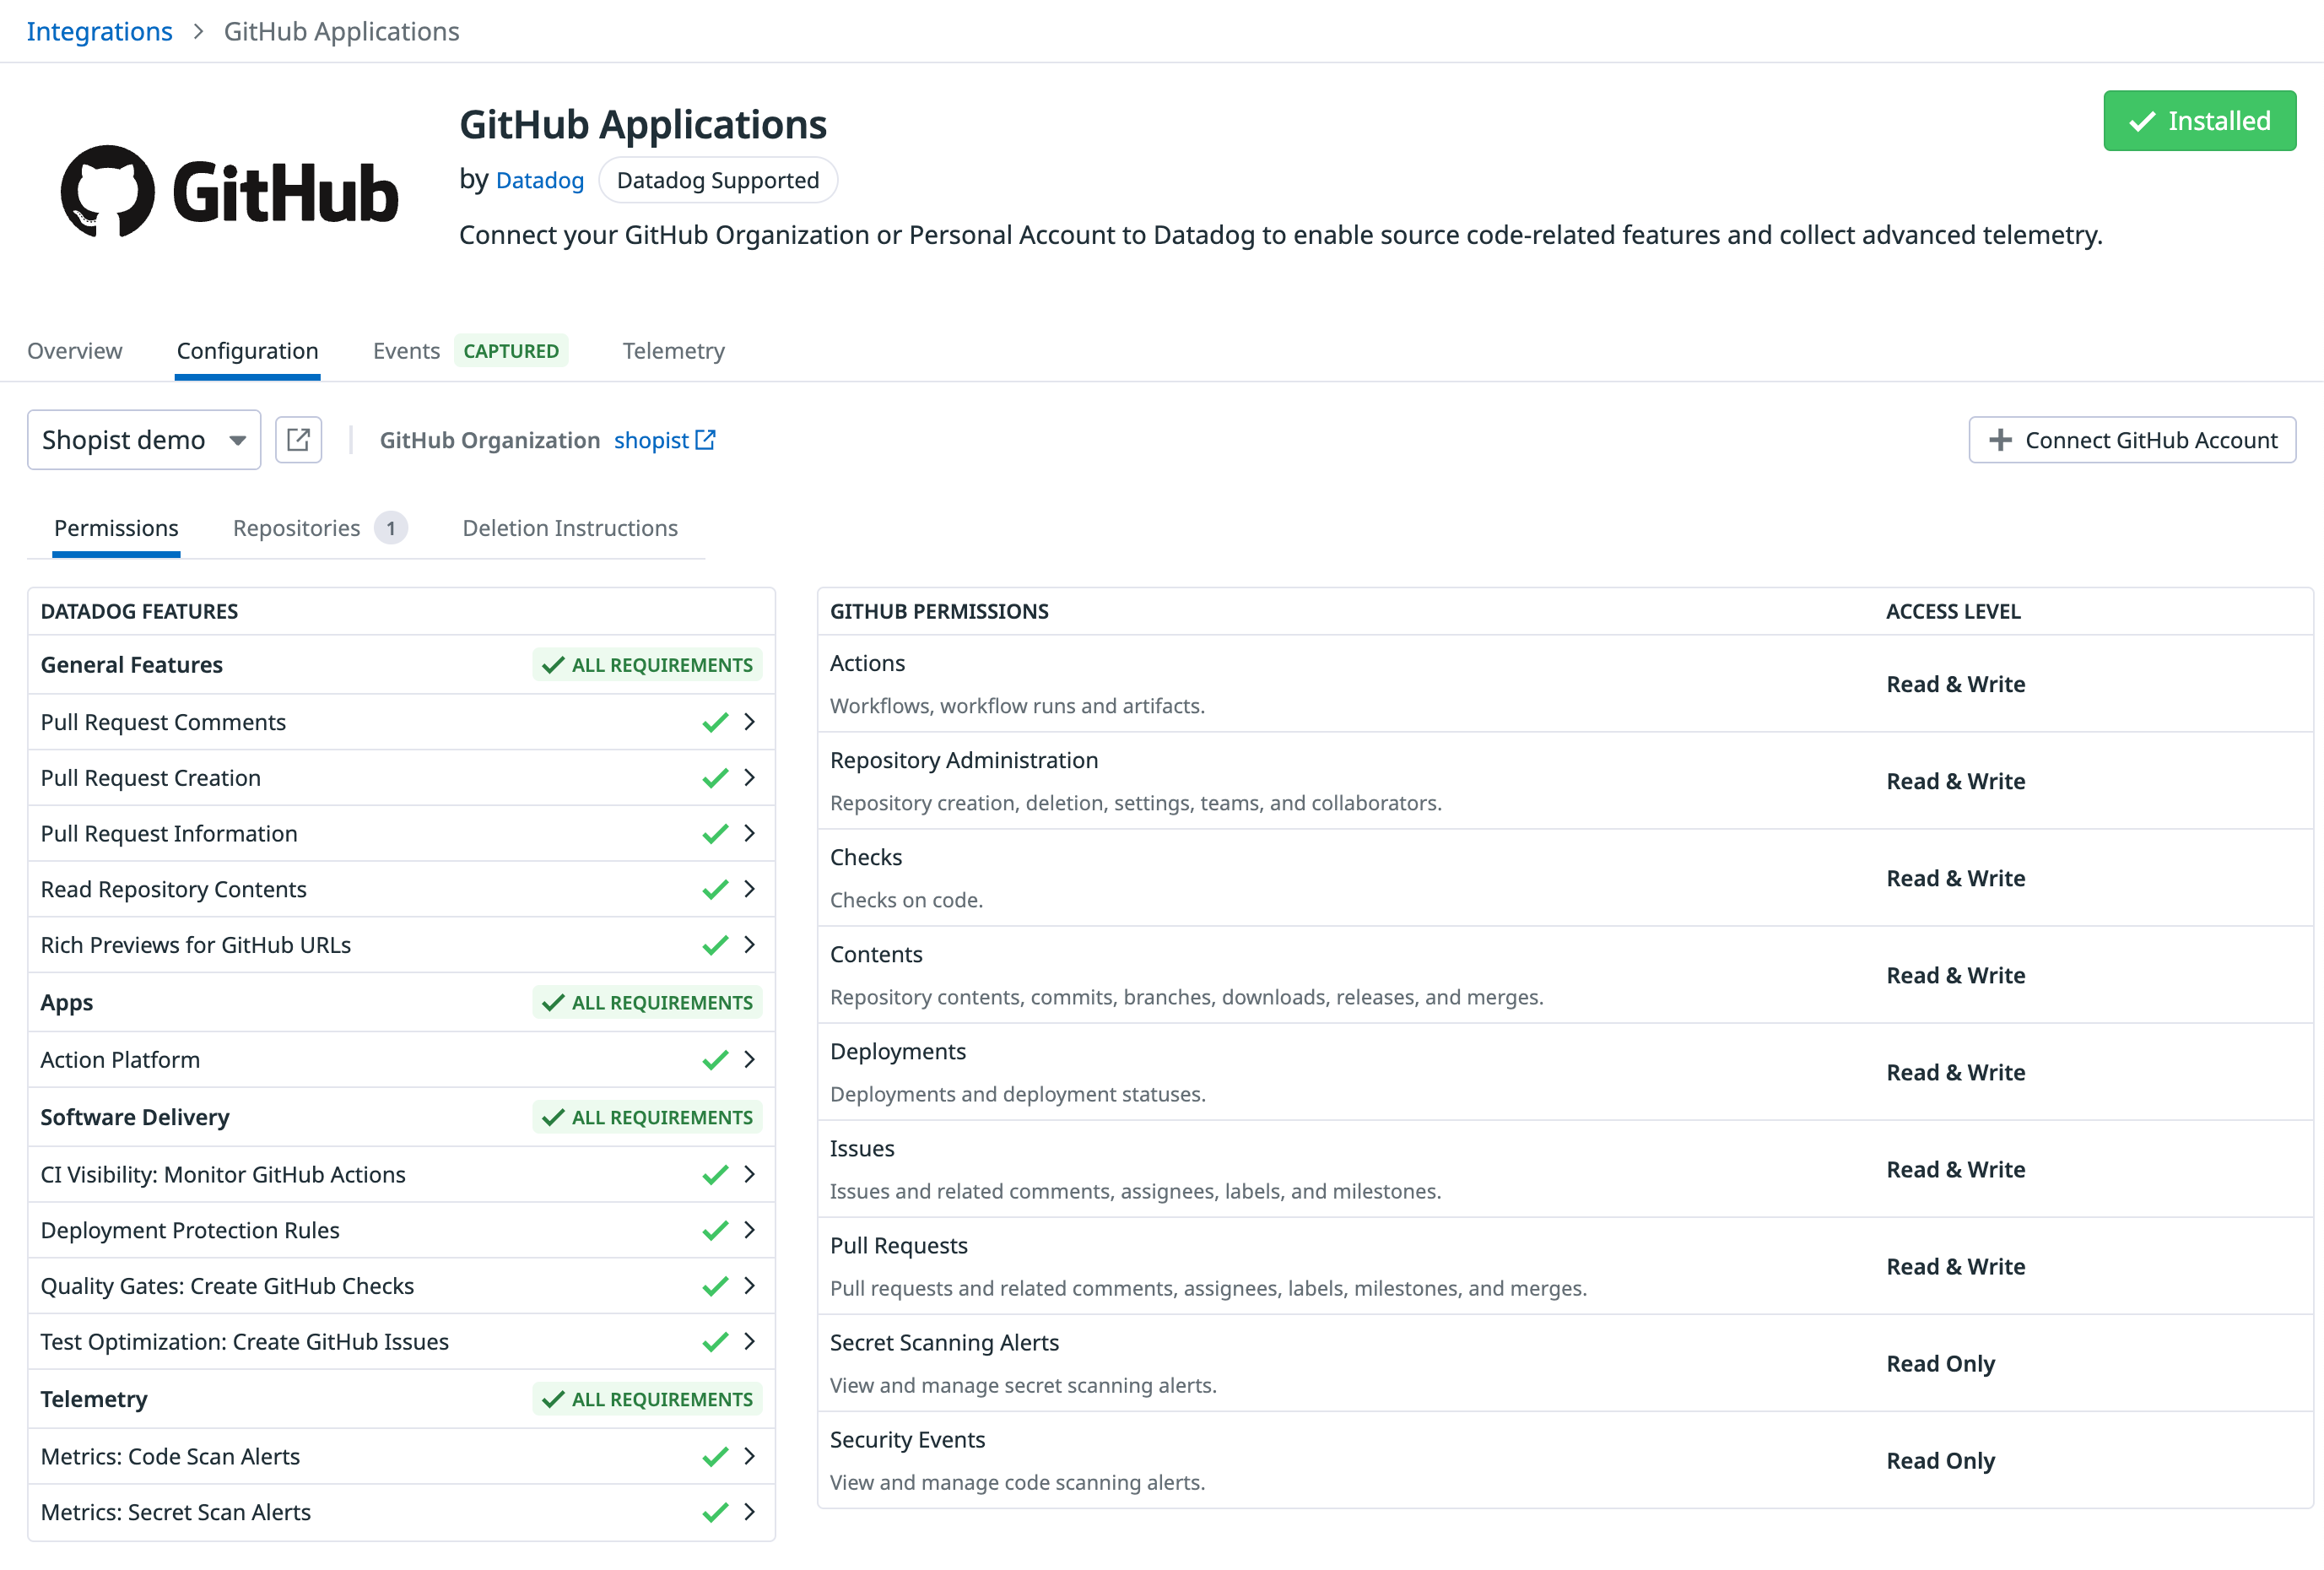Click the checkmark inside the Installed badge

(2140, 121)
